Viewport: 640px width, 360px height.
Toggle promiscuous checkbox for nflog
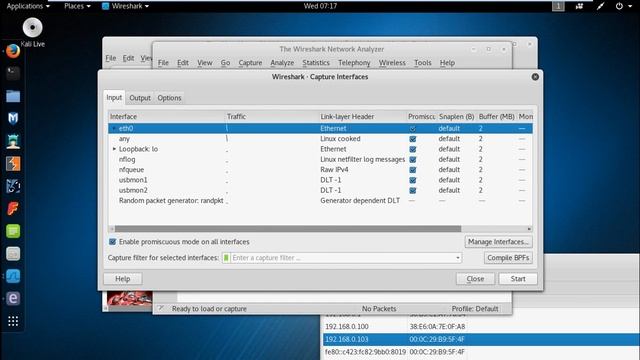pyautogui.click(x=413, y=159)
